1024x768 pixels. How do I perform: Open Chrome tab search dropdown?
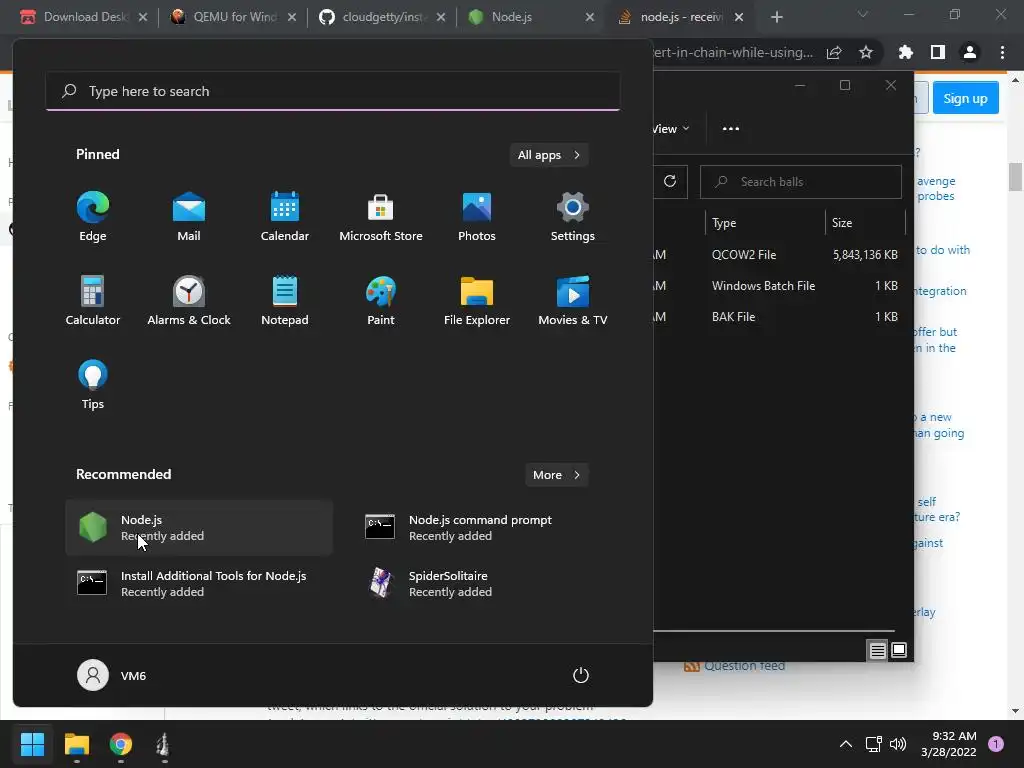tap(863, 14)
